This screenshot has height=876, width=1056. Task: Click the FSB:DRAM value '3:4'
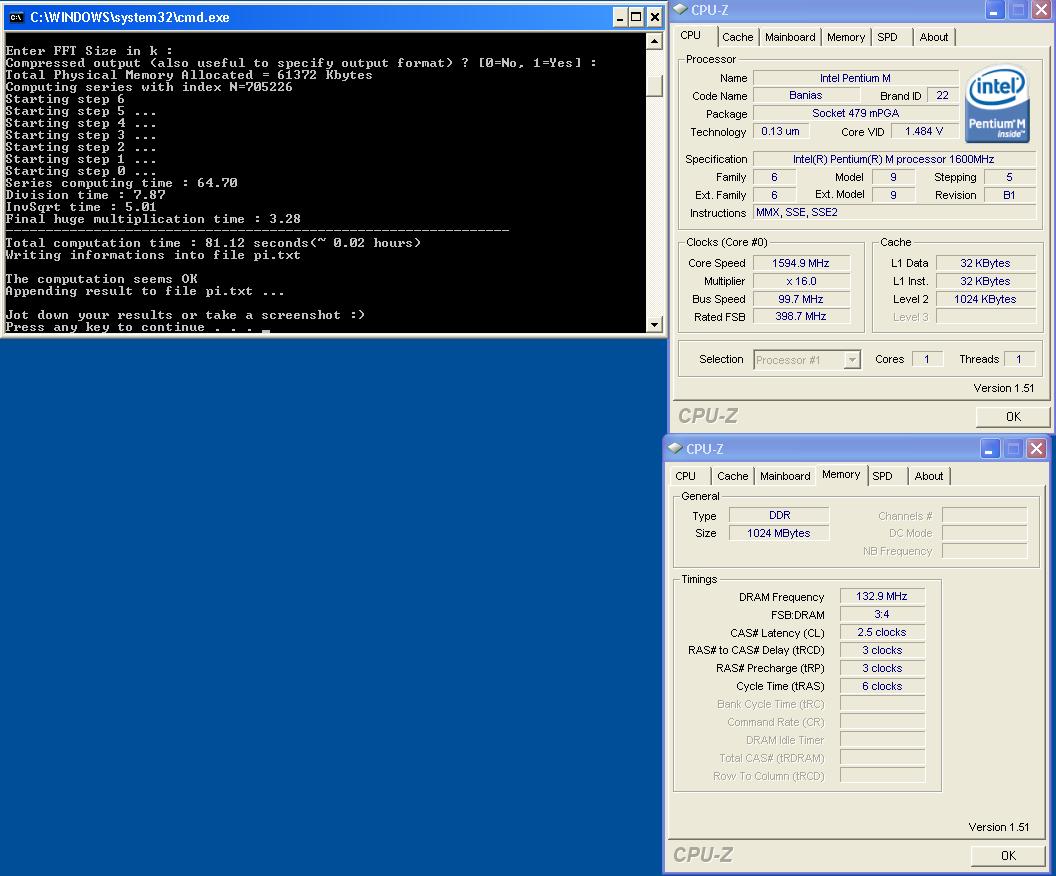(x=882, y=614)
